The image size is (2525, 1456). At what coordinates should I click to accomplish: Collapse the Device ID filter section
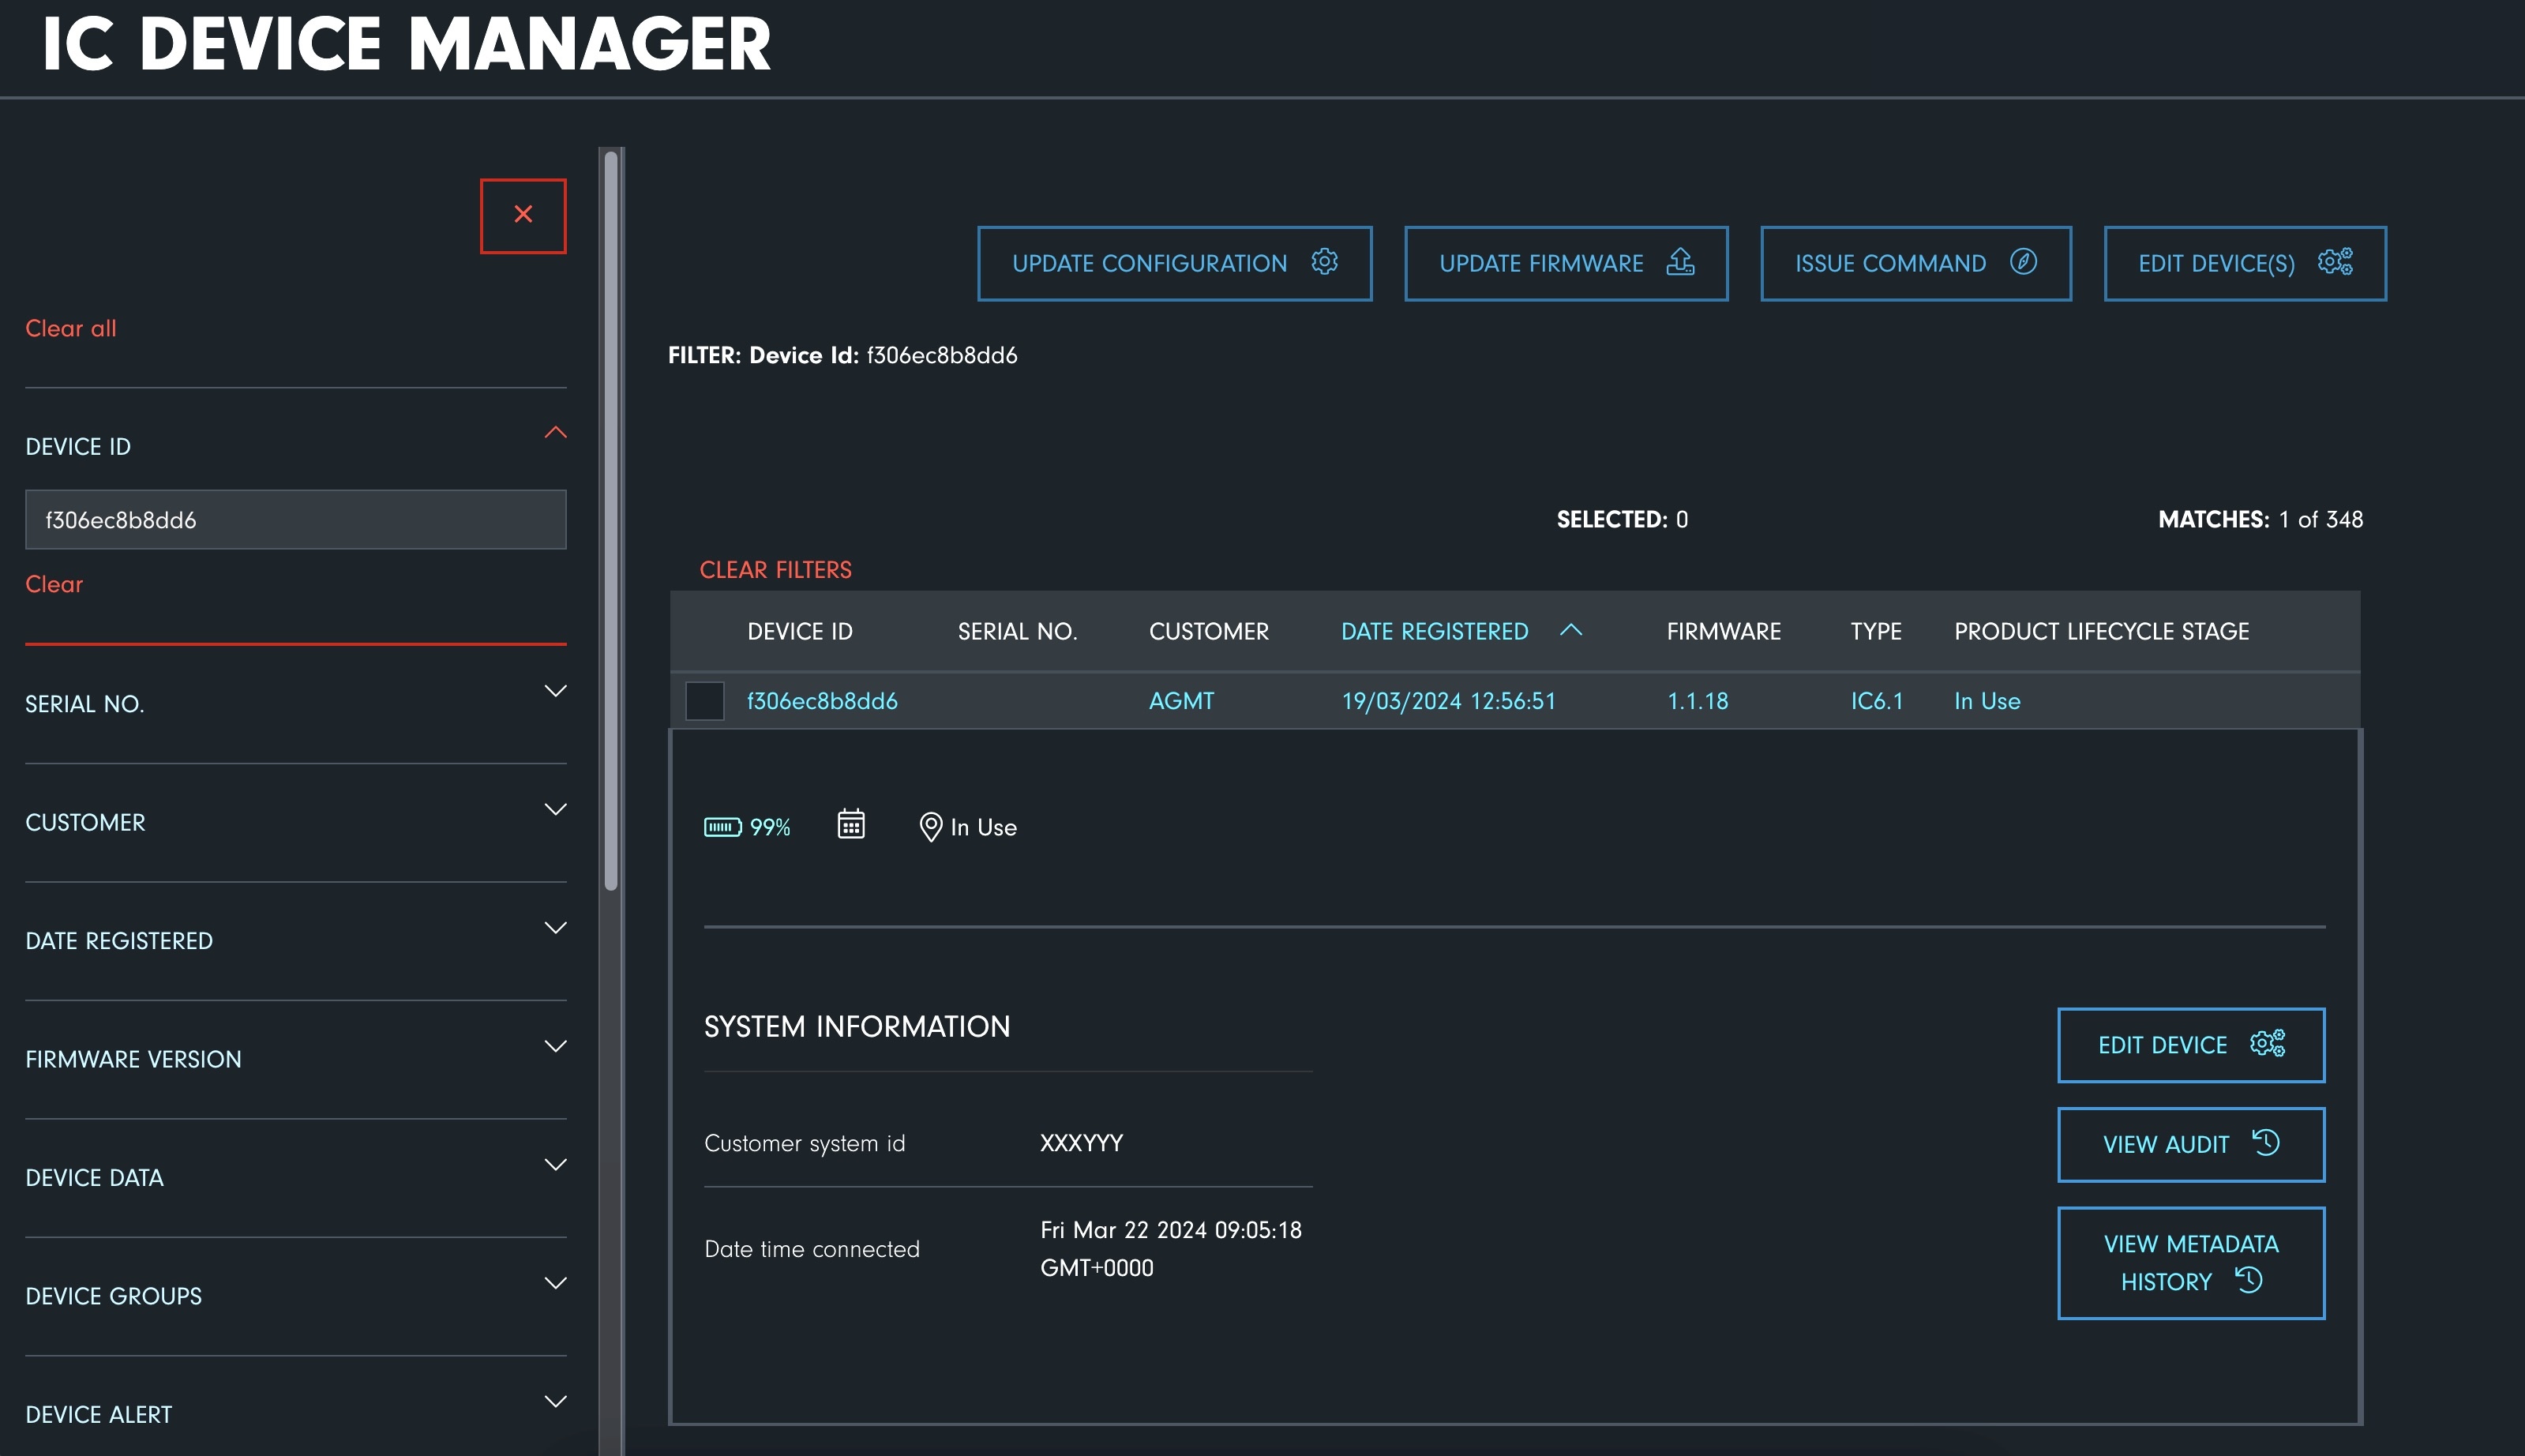555,433
